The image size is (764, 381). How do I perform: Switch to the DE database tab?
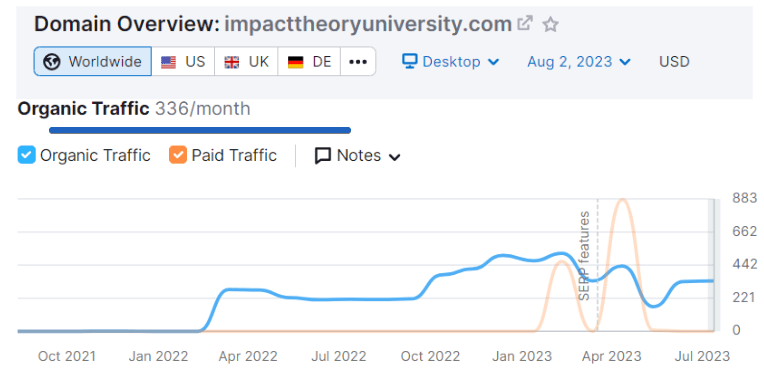[309, 61]
